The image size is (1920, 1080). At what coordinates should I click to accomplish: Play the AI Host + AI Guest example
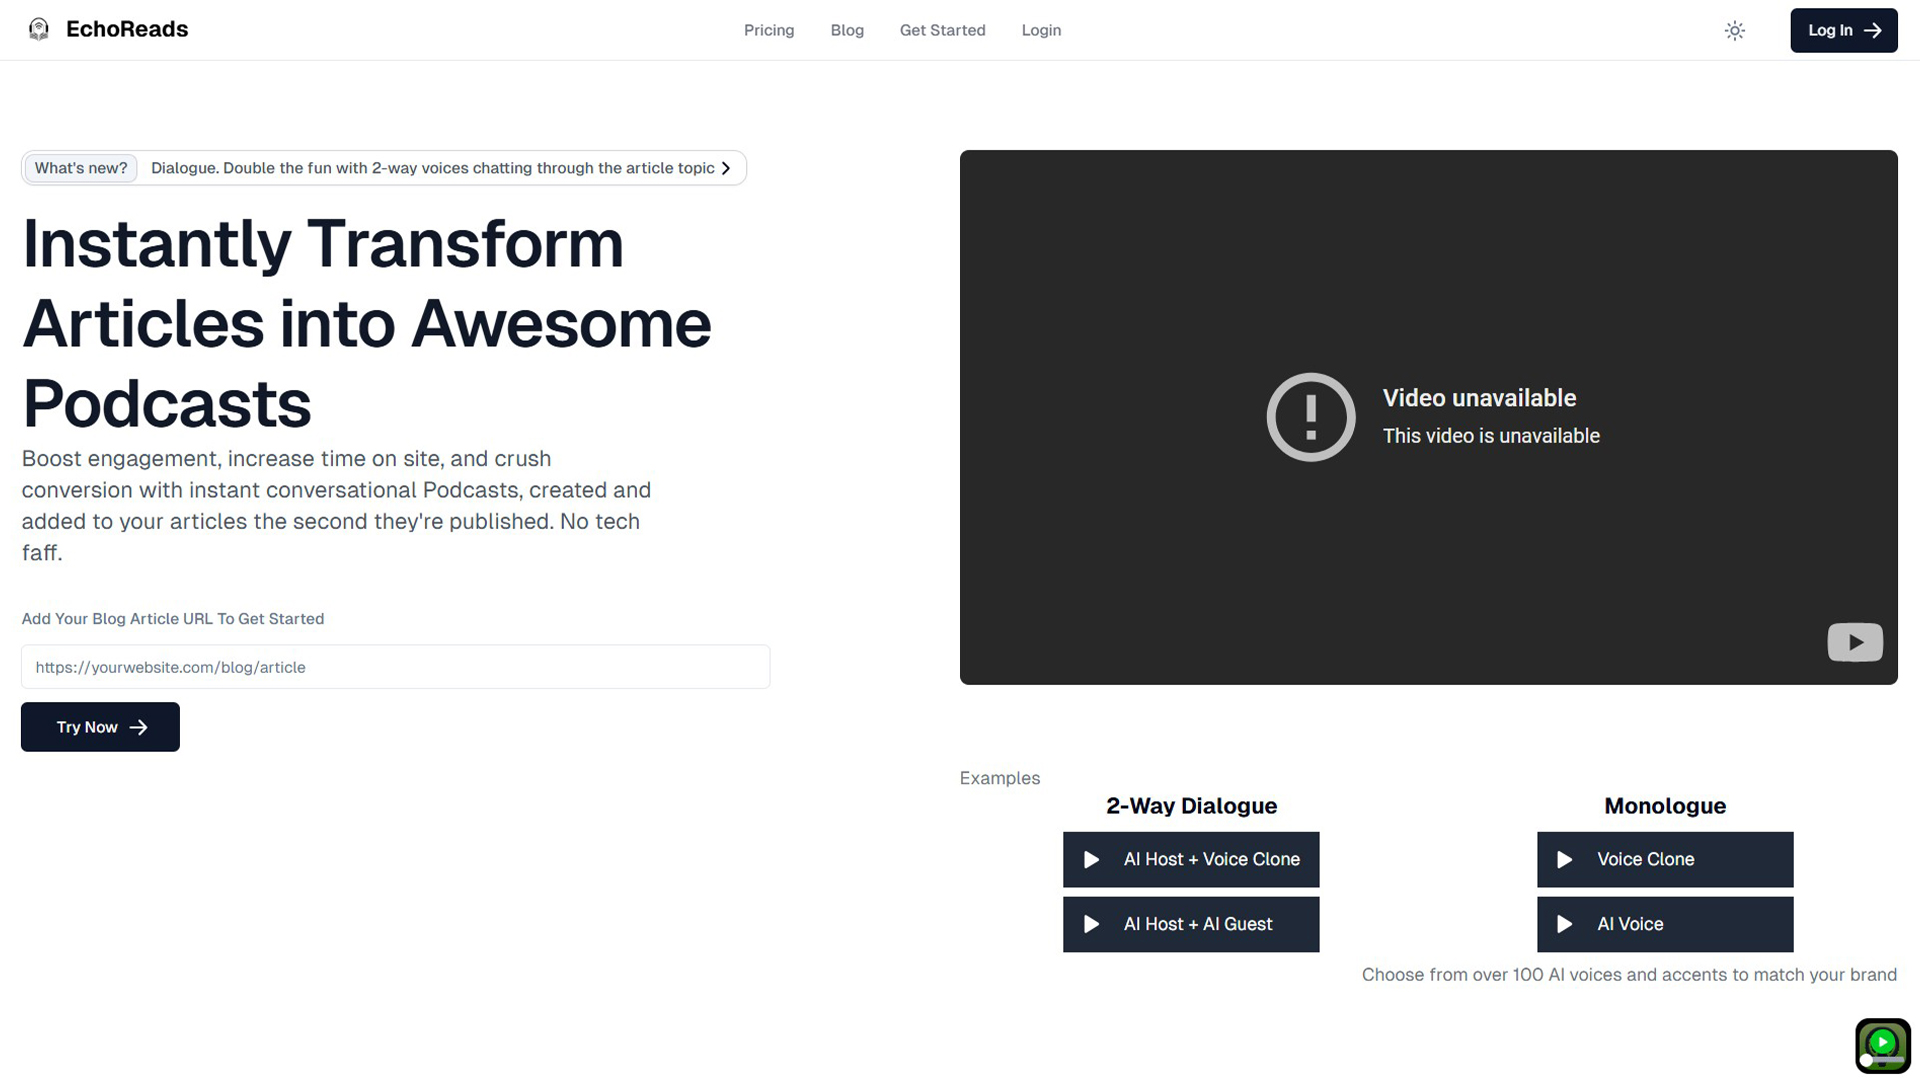point(1191,924)
